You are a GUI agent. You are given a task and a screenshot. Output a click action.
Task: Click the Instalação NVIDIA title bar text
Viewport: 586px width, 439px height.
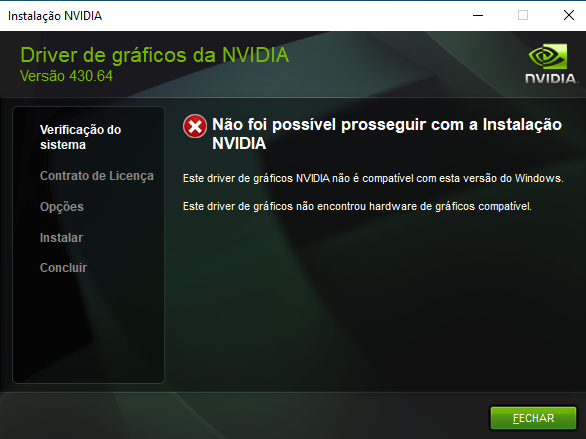coord(55,16)
